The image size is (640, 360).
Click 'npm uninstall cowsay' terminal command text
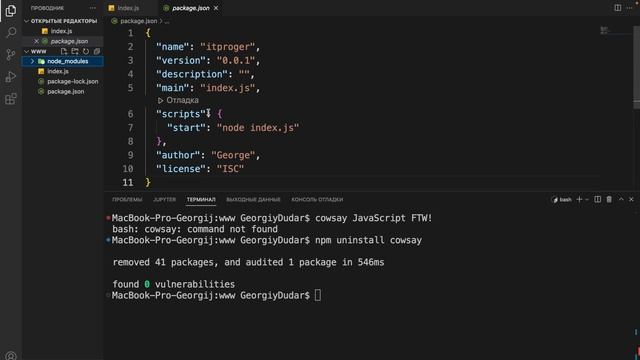tap(368, 240)
